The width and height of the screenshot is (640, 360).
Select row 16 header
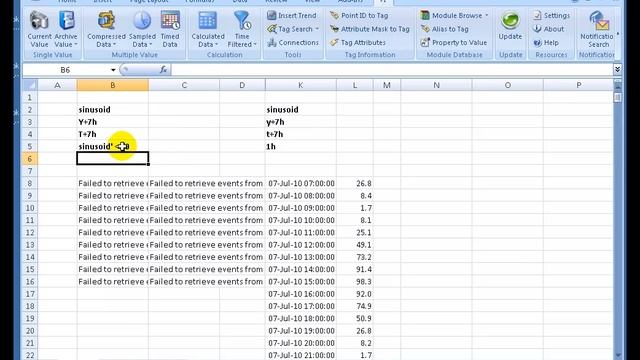[29, 282]
